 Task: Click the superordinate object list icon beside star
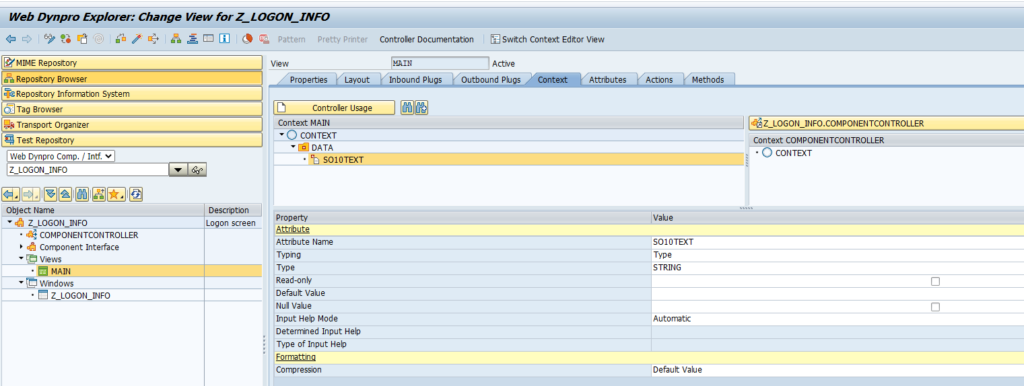pos(99,194)
